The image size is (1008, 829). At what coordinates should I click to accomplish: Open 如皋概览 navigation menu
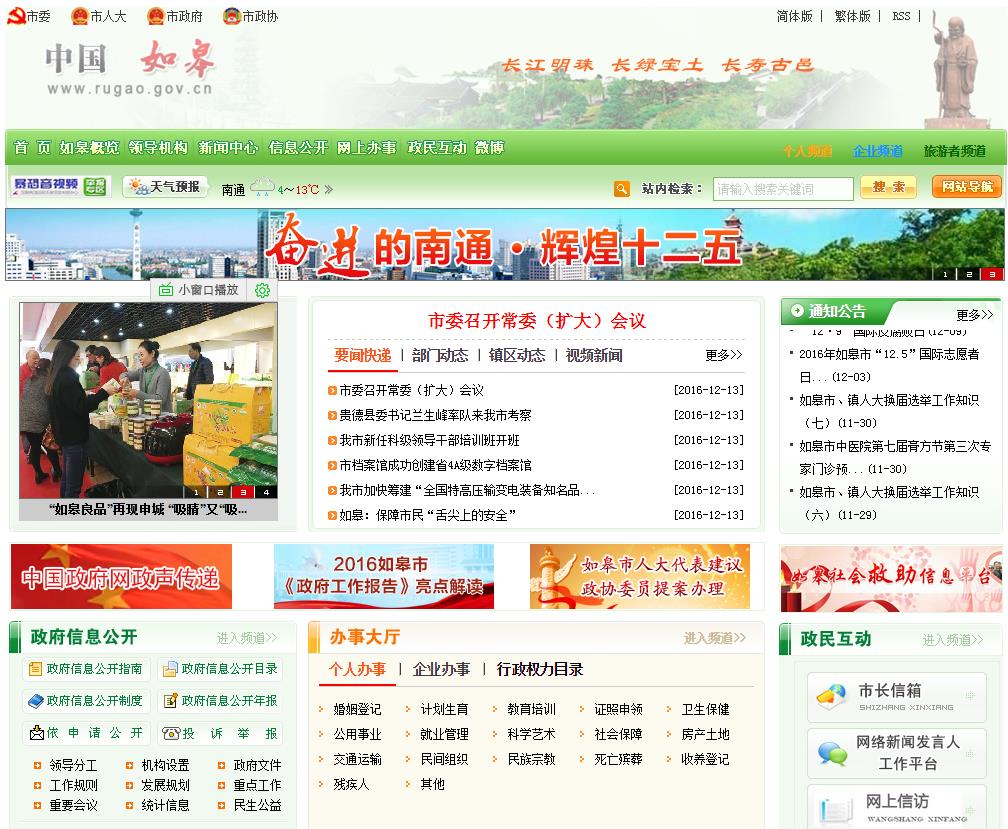(89, 148)
